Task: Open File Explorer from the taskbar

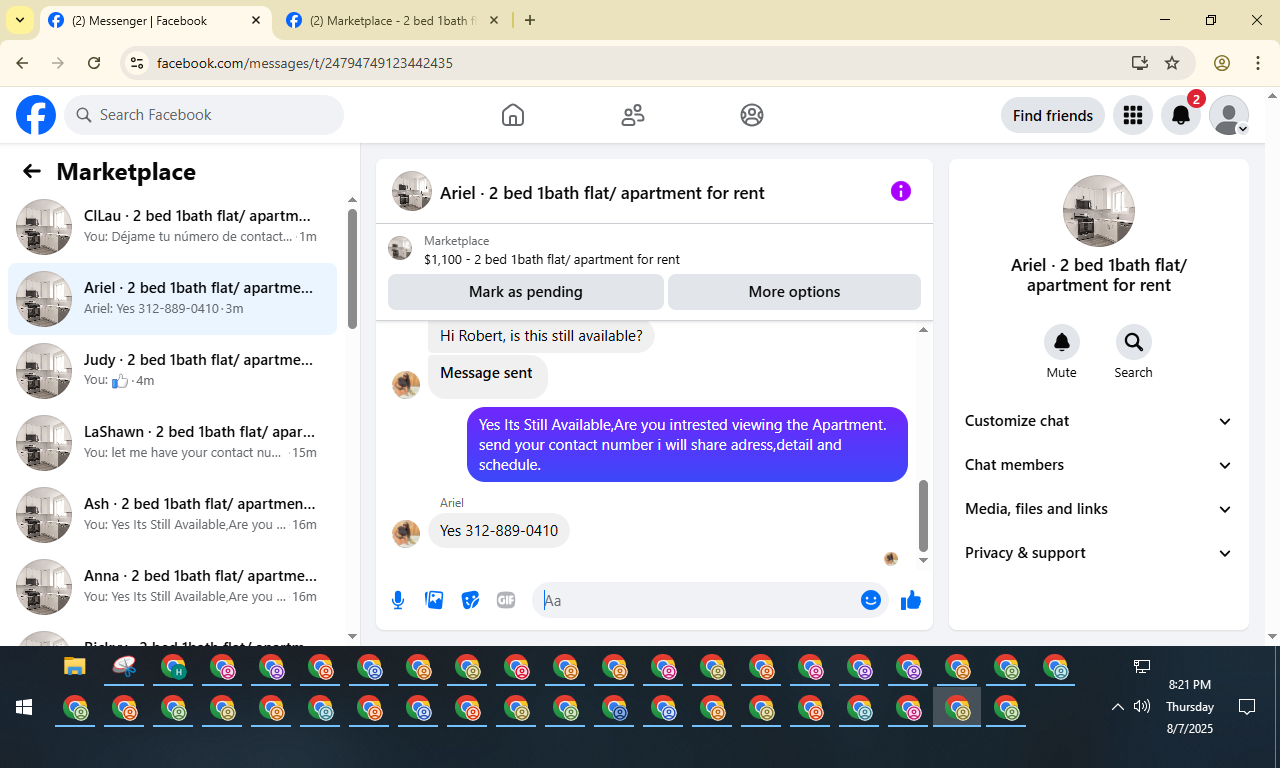Action: click(x=75, y=666)
